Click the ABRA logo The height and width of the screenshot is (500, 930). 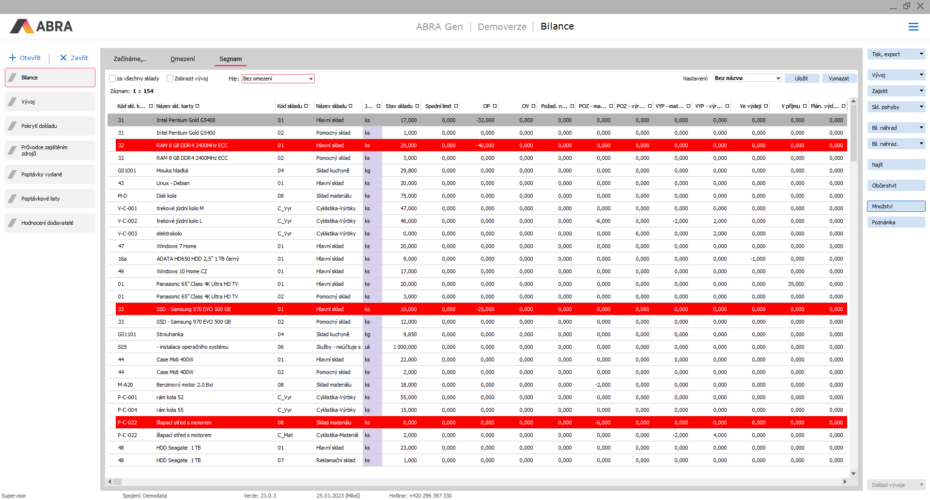[x=42, y=27]
